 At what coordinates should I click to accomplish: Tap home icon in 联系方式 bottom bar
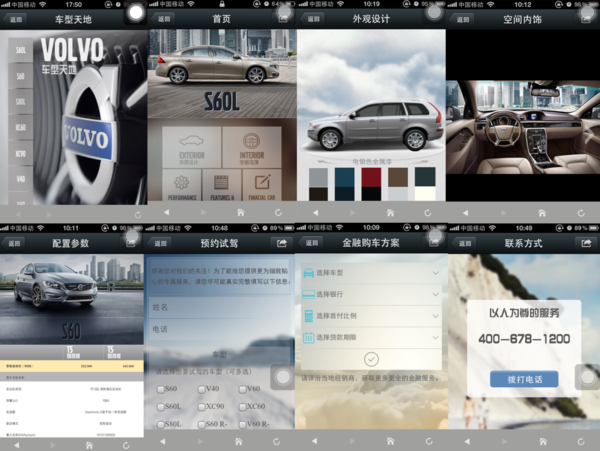[x=543, y=441]
